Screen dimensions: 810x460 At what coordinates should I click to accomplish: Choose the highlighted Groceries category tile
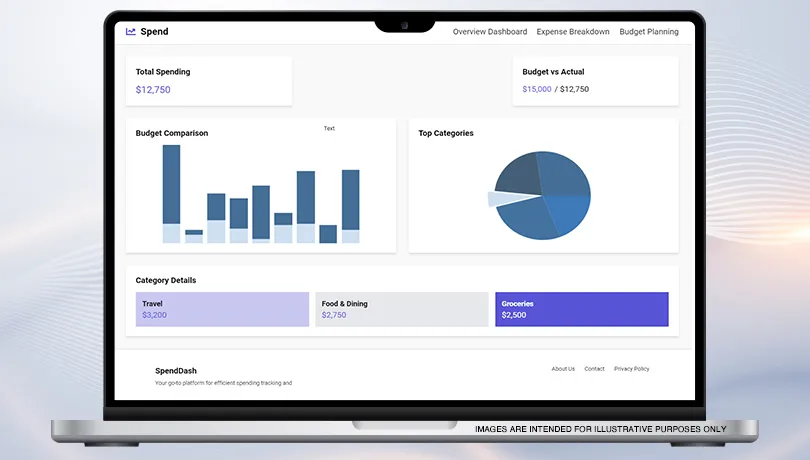581,309
